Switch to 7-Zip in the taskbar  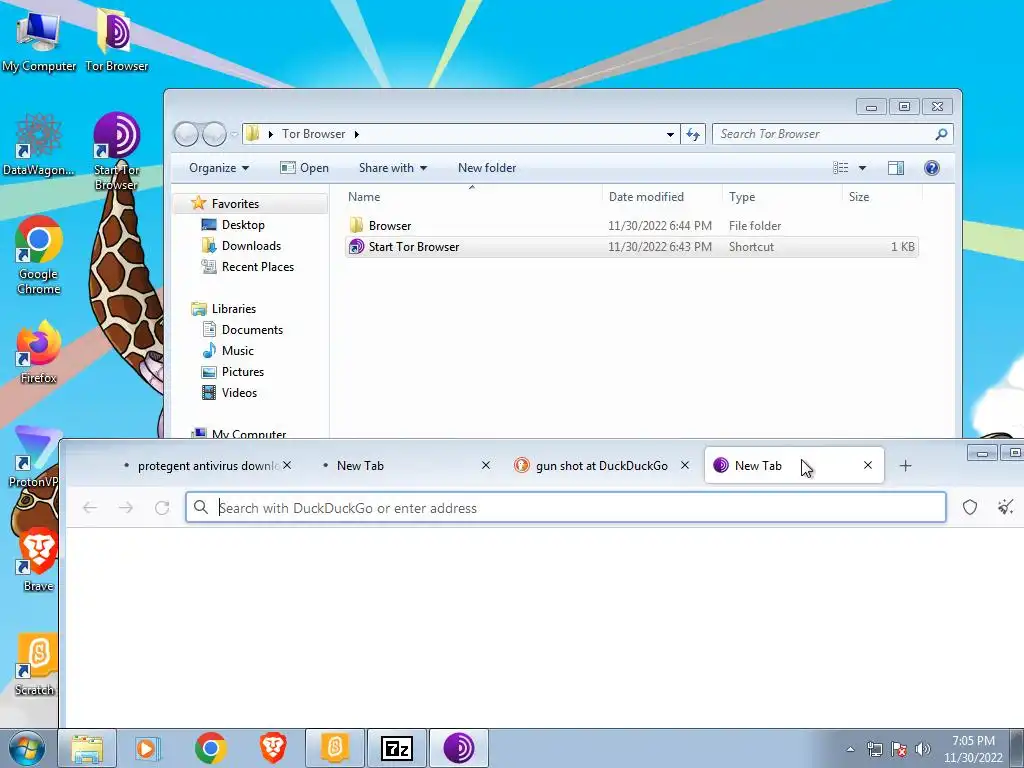(x=397, y=748)
